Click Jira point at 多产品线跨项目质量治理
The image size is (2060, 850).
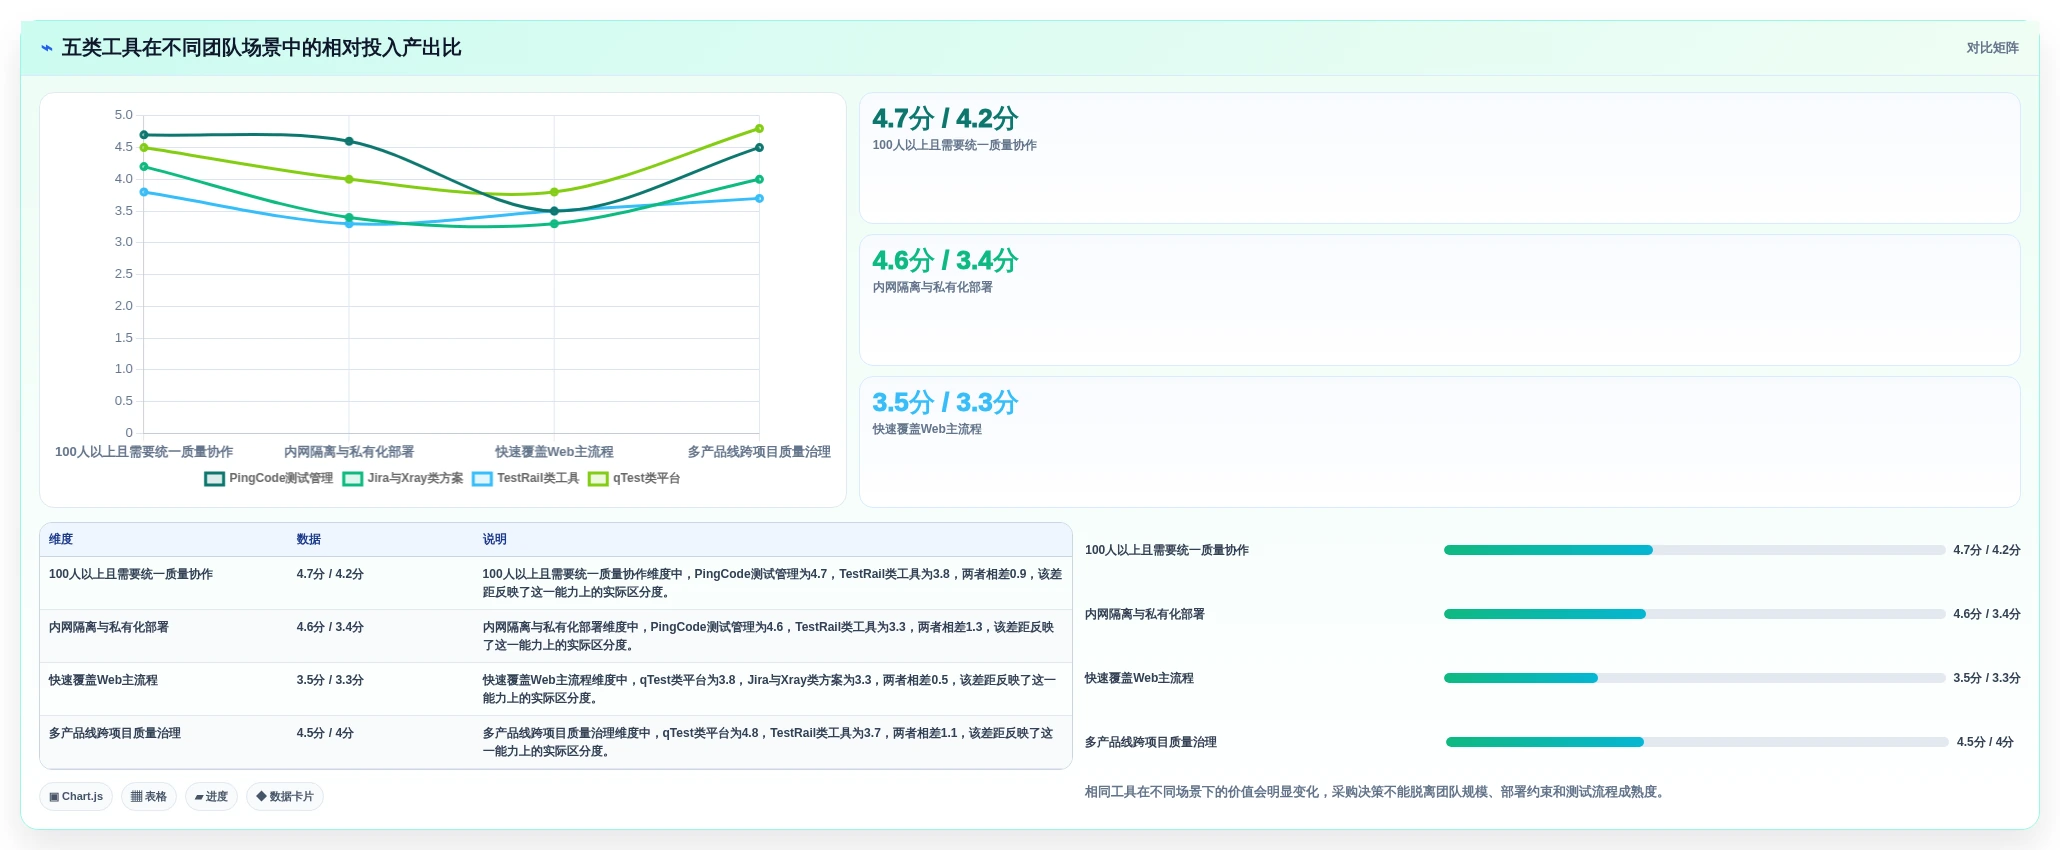coord(759,179)
